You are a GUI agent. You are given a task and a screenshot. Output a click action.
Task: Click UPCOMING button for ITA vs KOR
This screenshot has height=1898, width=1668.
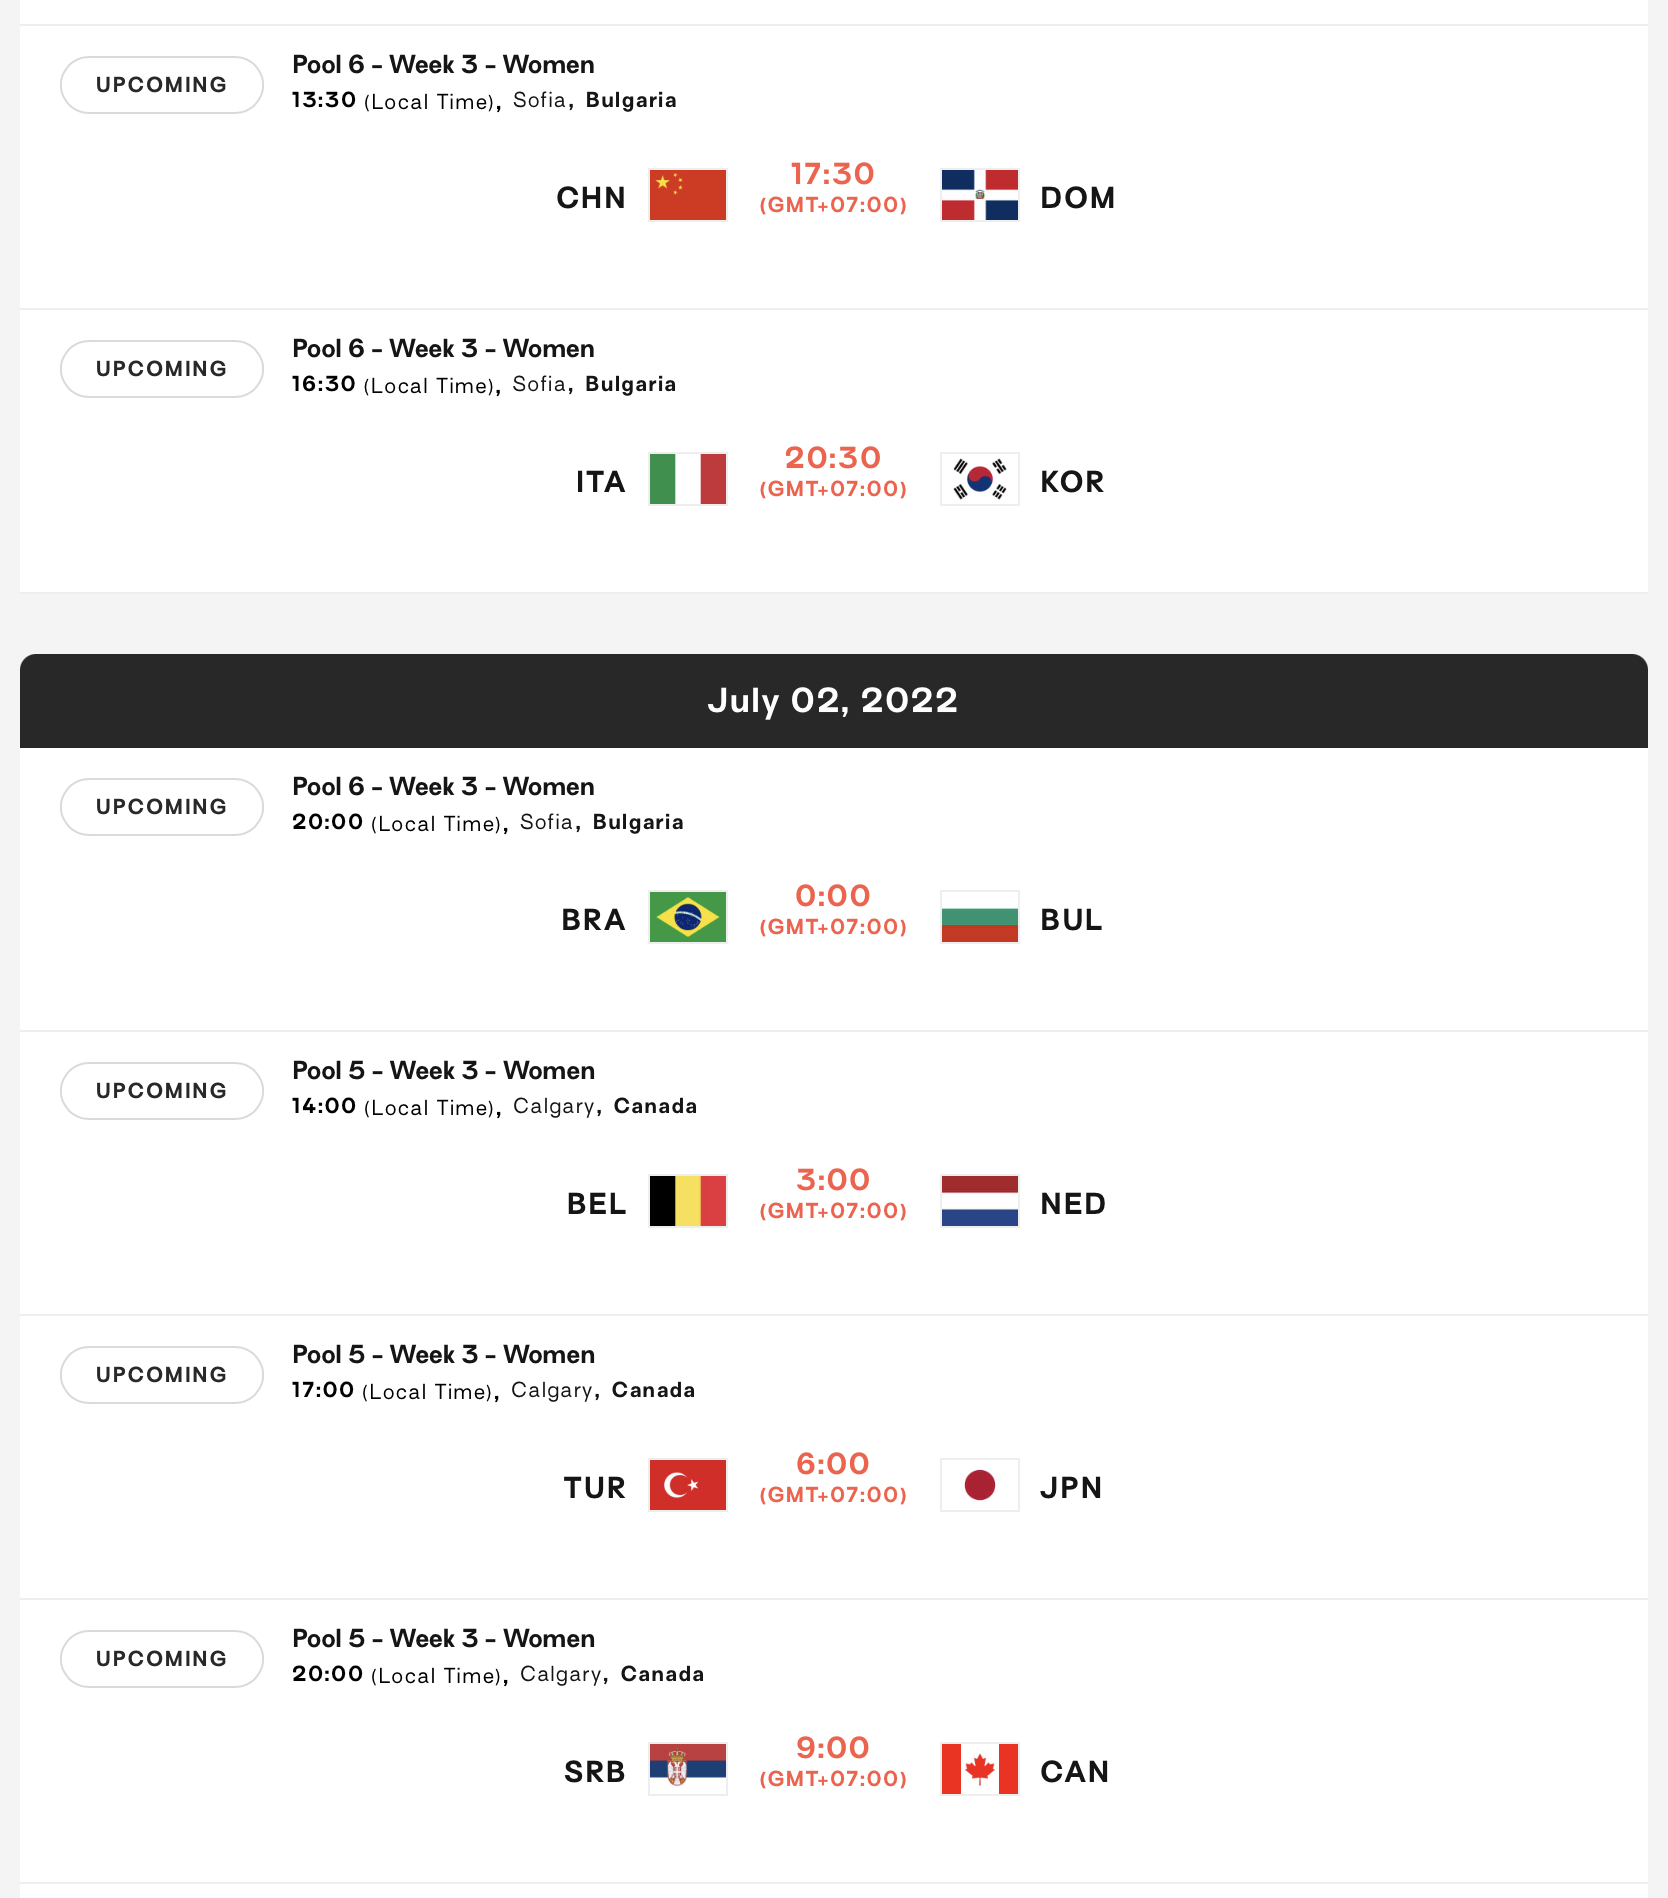point(162,369)
